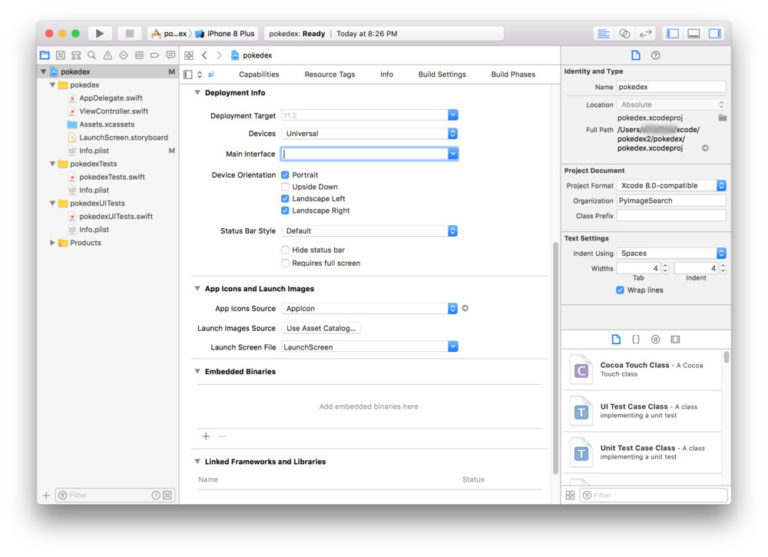Show the media library
This screenshot has width=768, height=557.
(675, 339)
